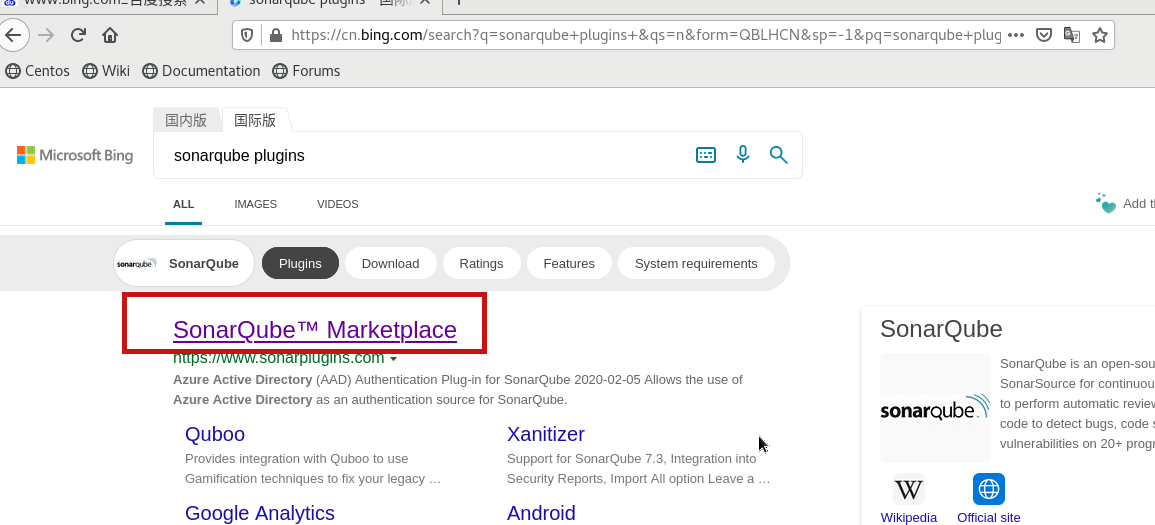Select the Ratings filter chip
Screen dimensions: 1155x525
coord(481,263)
